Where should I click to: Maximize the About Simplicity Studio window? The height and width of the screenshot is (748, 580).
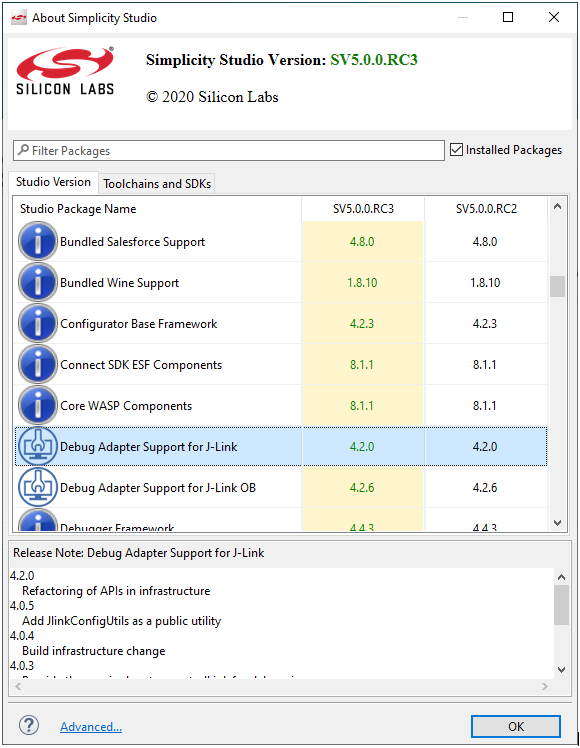click(508, 18)
